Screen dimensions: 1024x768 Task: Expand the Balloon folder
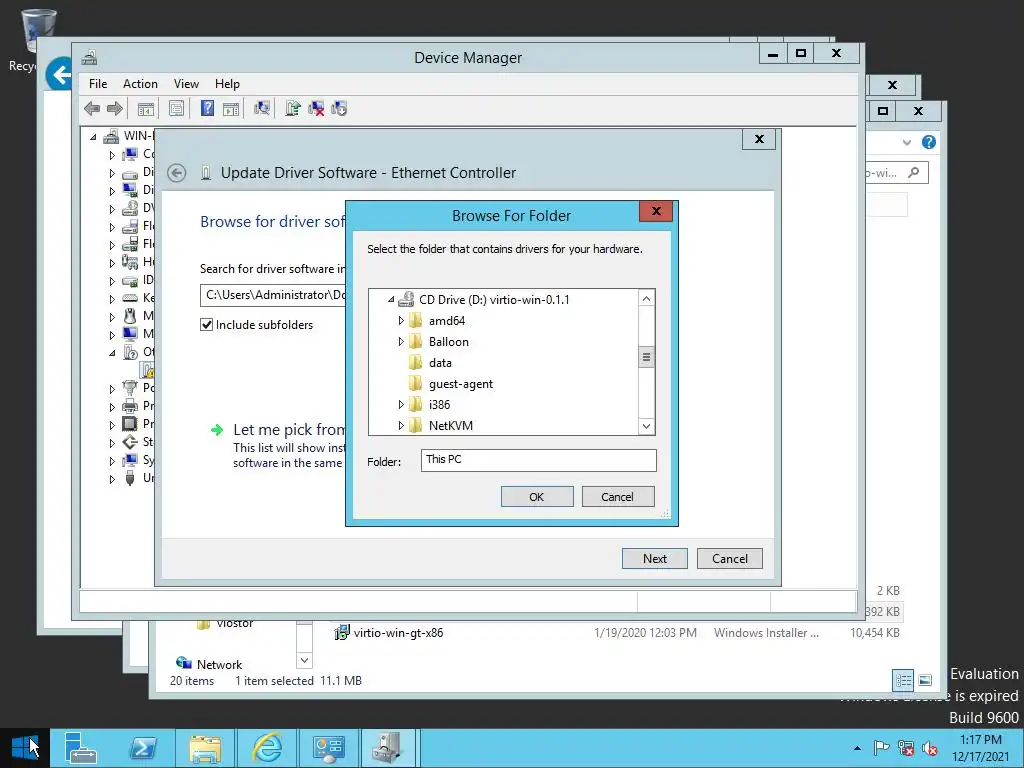pyautogui.click(x=401, y=342)
